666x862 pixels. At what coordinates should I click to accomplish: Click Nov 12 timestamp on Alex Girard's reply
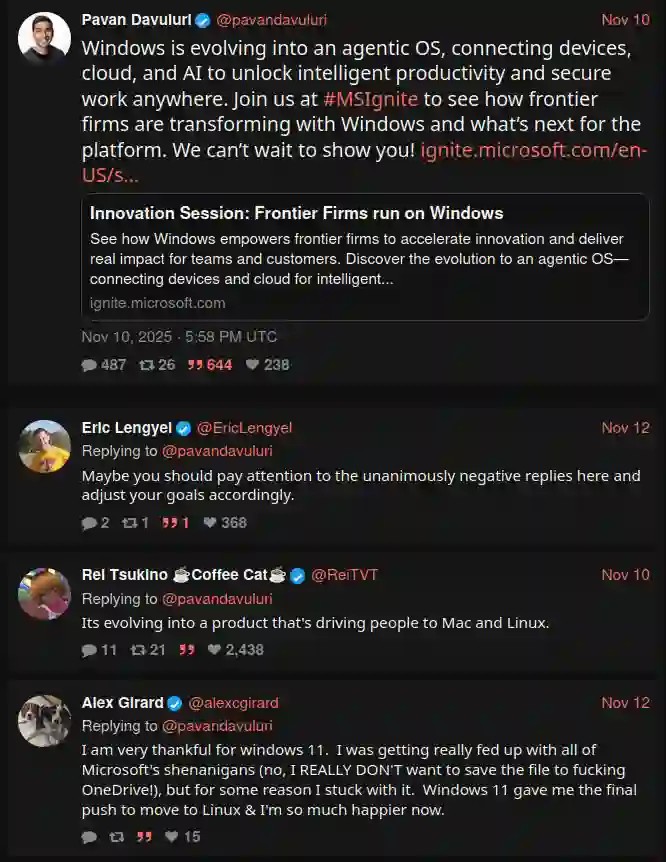point(625,703)
